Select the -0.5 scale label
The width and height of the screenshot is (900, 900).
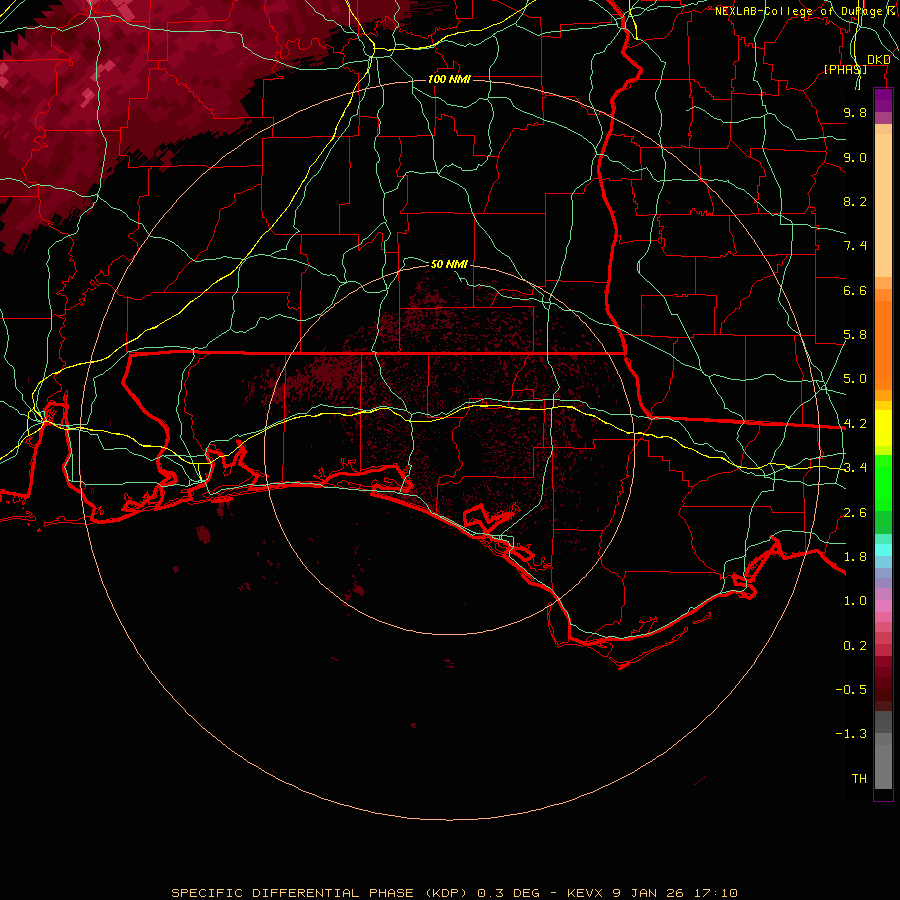coord(851,690)
